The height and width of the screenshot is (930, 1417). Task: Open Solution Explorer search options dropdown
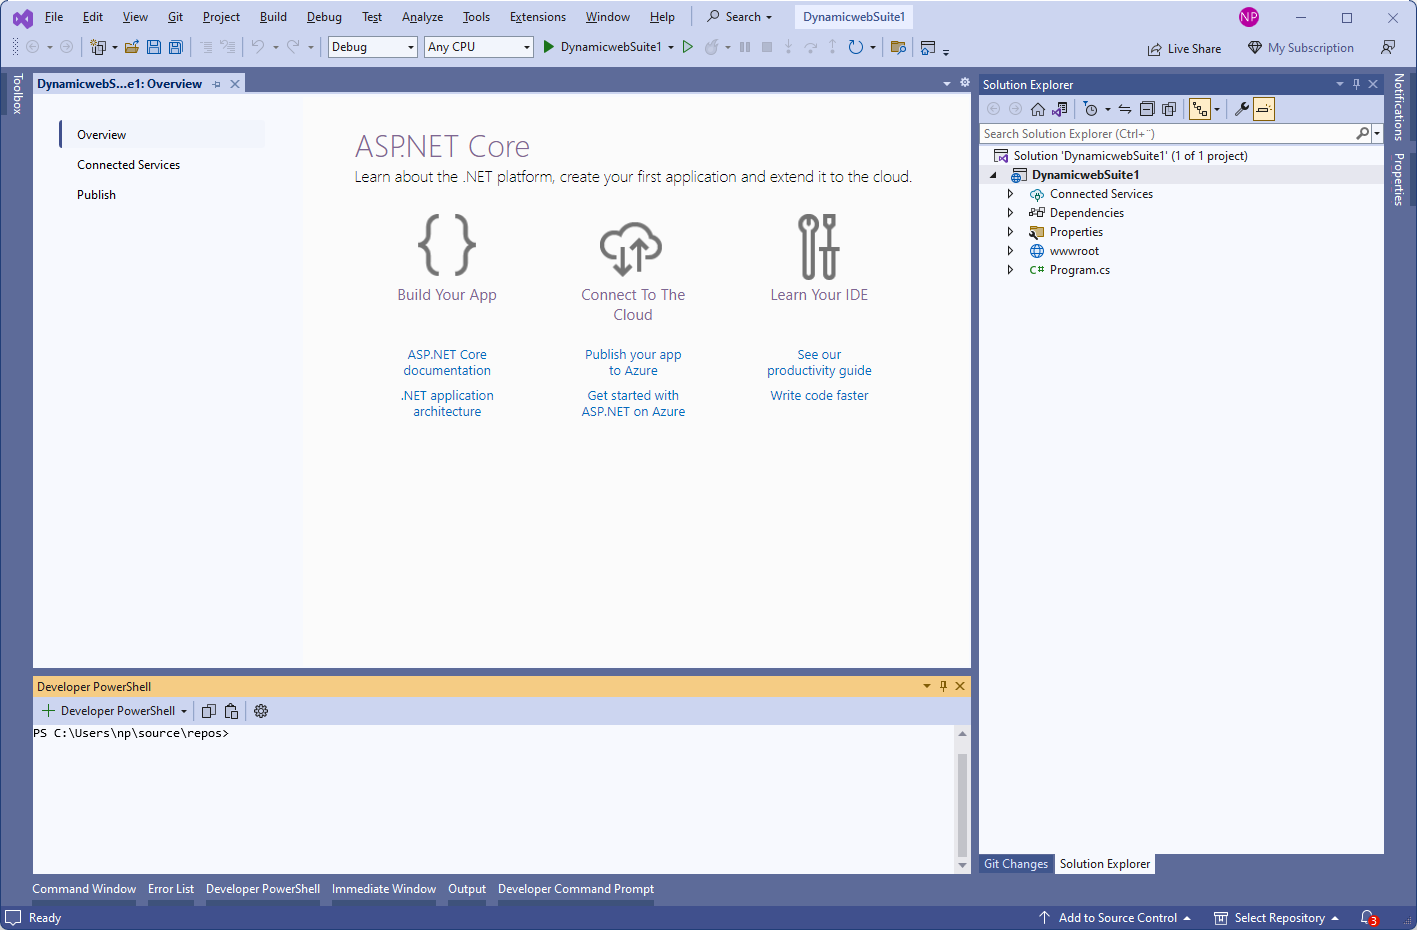[1377, 133]
